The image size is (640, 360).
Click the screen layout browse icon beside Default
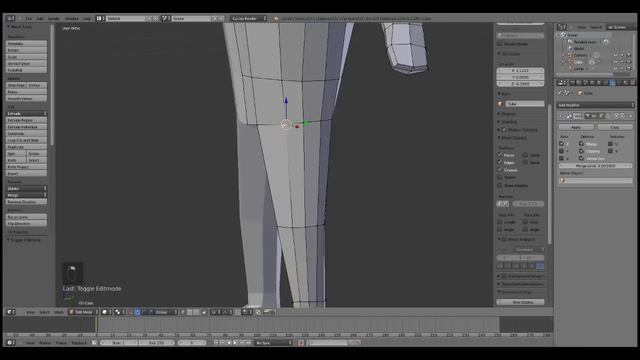(x=100, y=18)
